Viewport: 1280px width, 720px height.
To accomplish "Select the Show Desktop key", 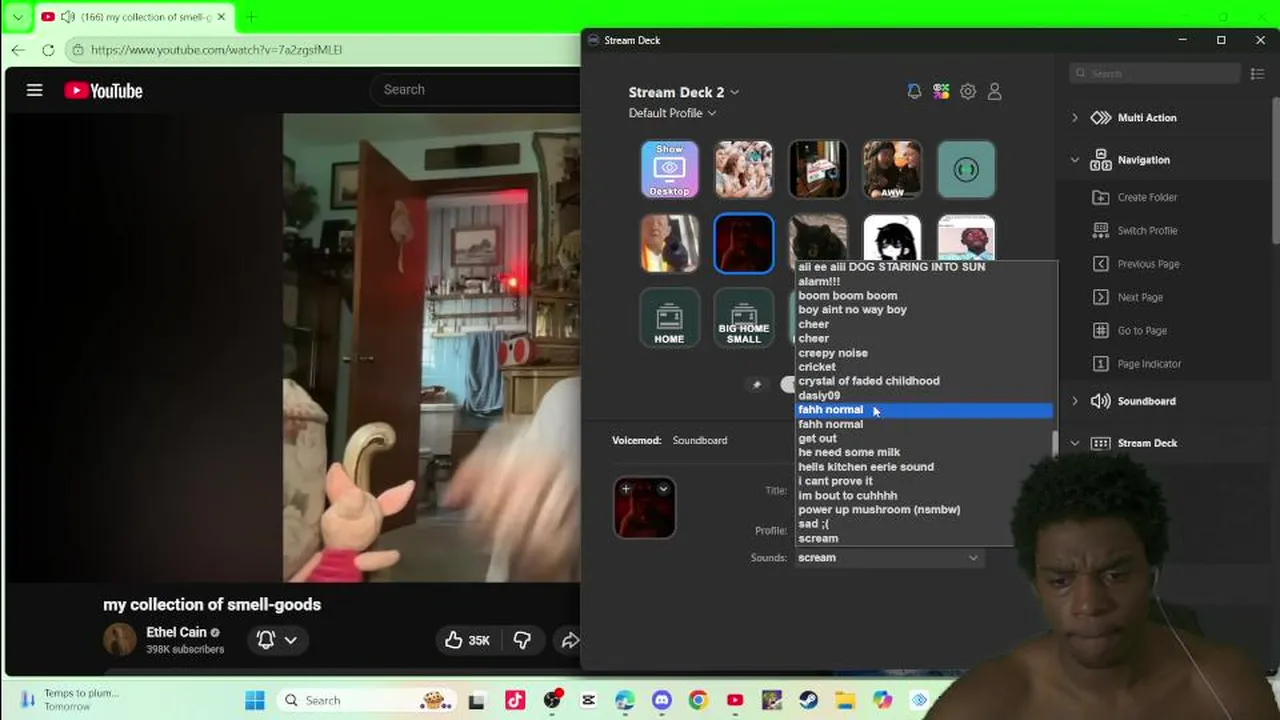I will (669, 169).
